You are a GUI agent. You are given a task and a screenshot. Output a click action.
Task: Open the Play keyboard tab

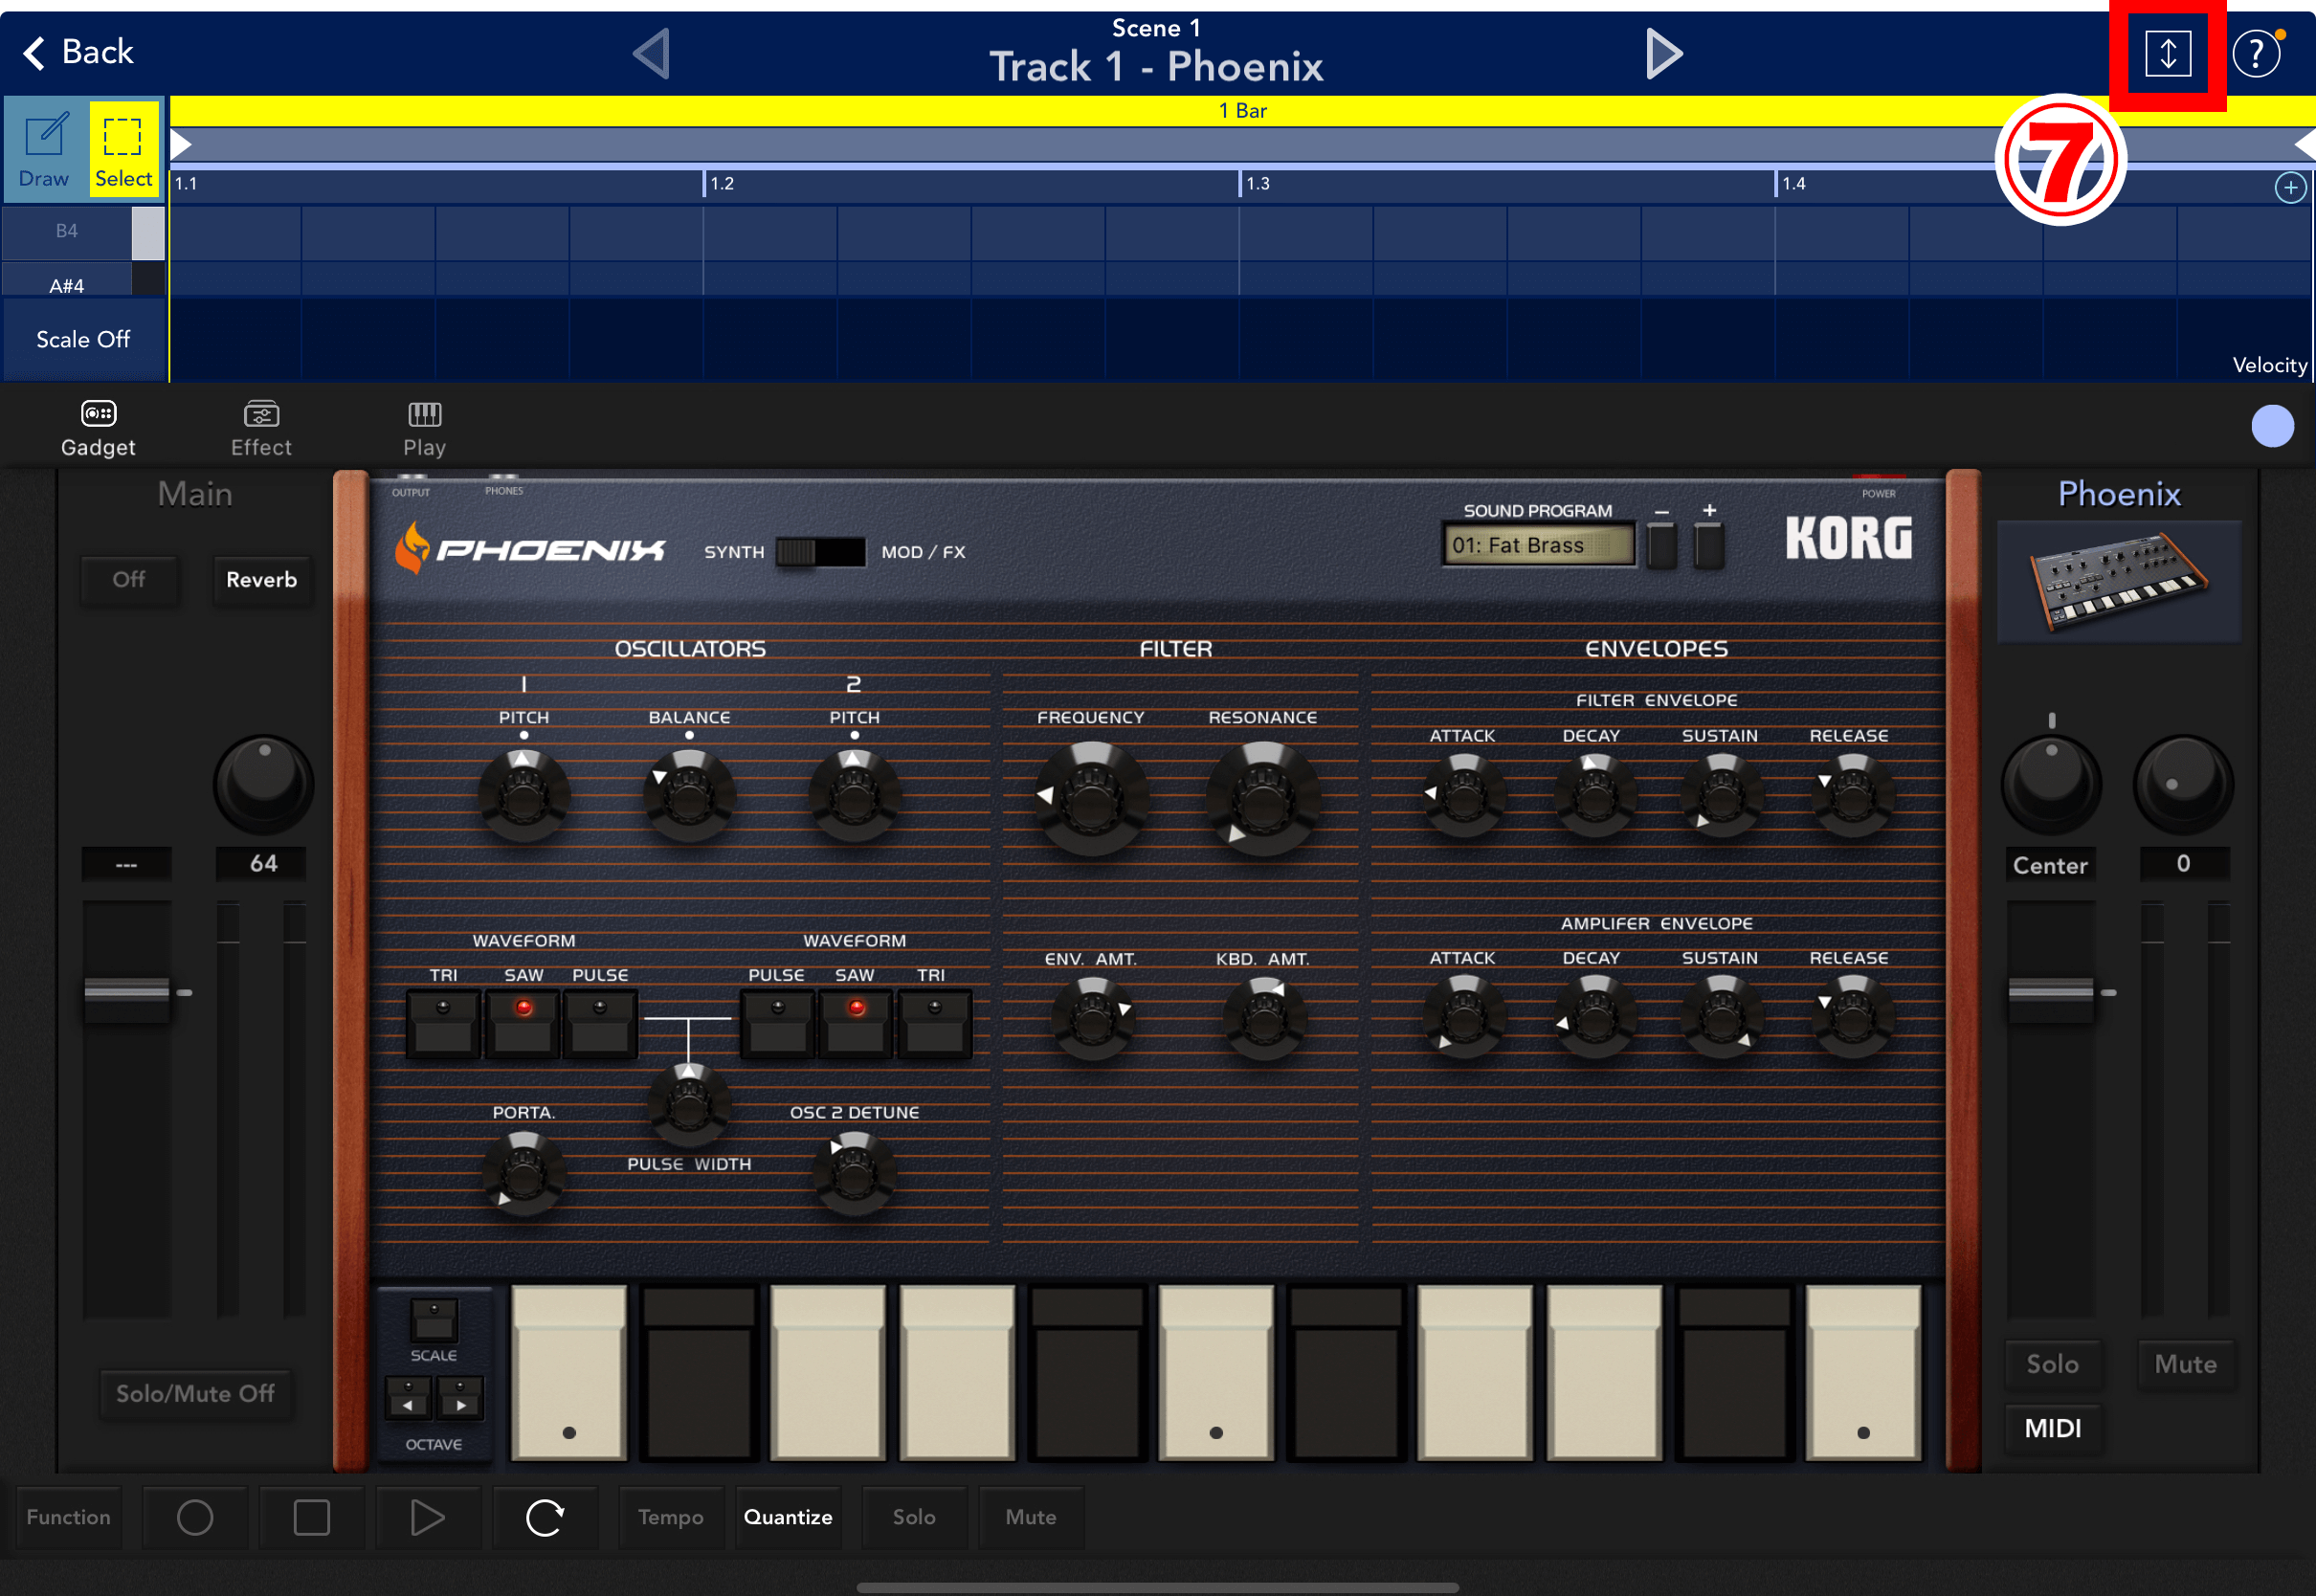point(425,429)
